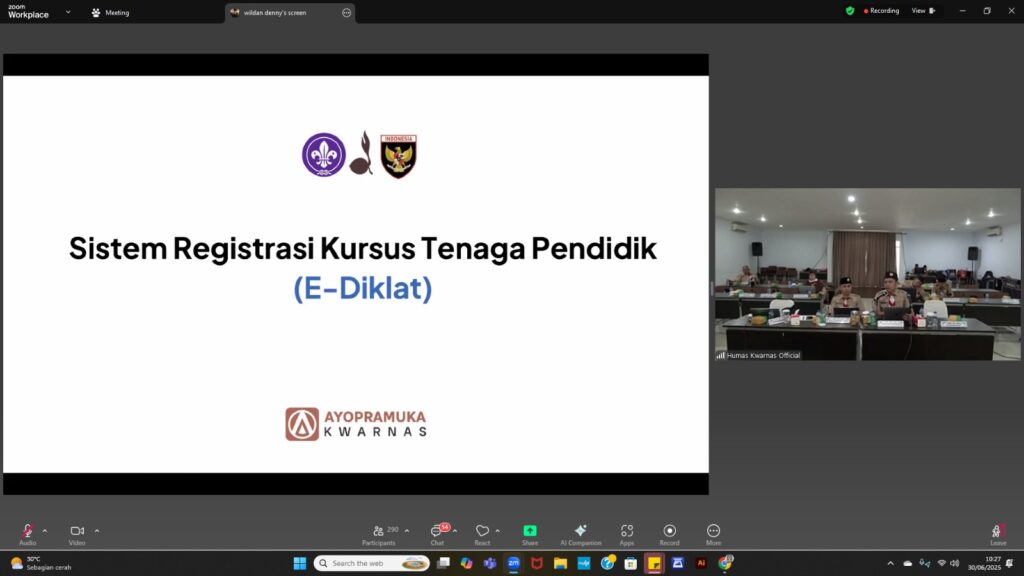Open Sticky Notes from the taskbar
This screenshot has height=576, width=1024.
click(654, 563)
